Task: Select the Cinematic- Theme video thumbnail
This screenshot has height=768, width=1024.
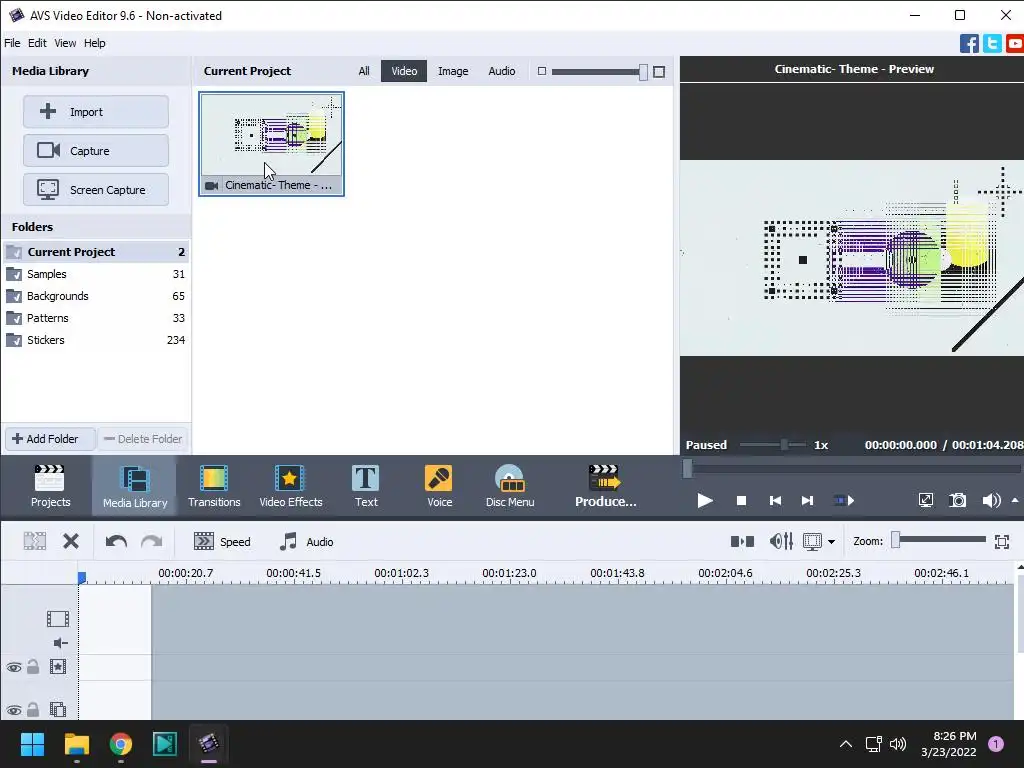Action: (271, 144)
